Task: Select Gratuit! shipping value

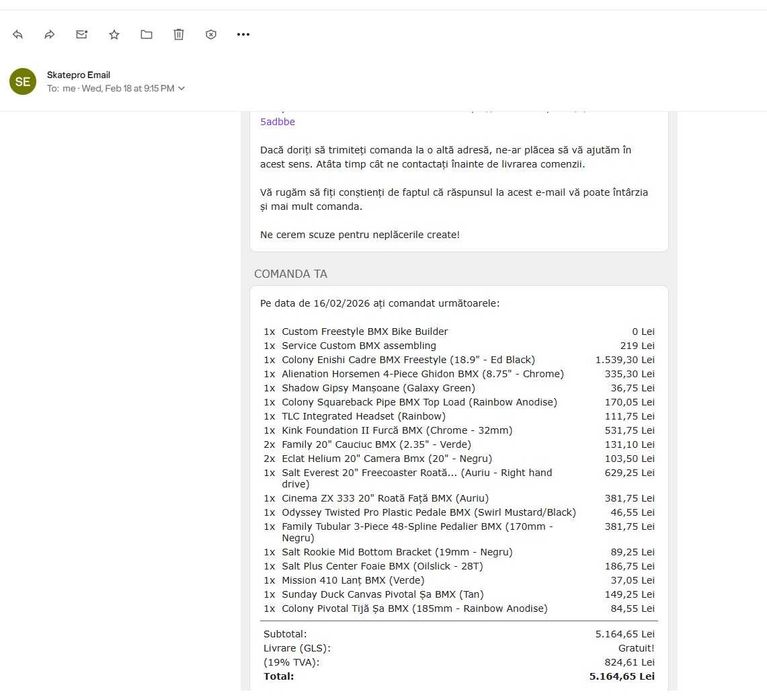Action: point(636,649)
